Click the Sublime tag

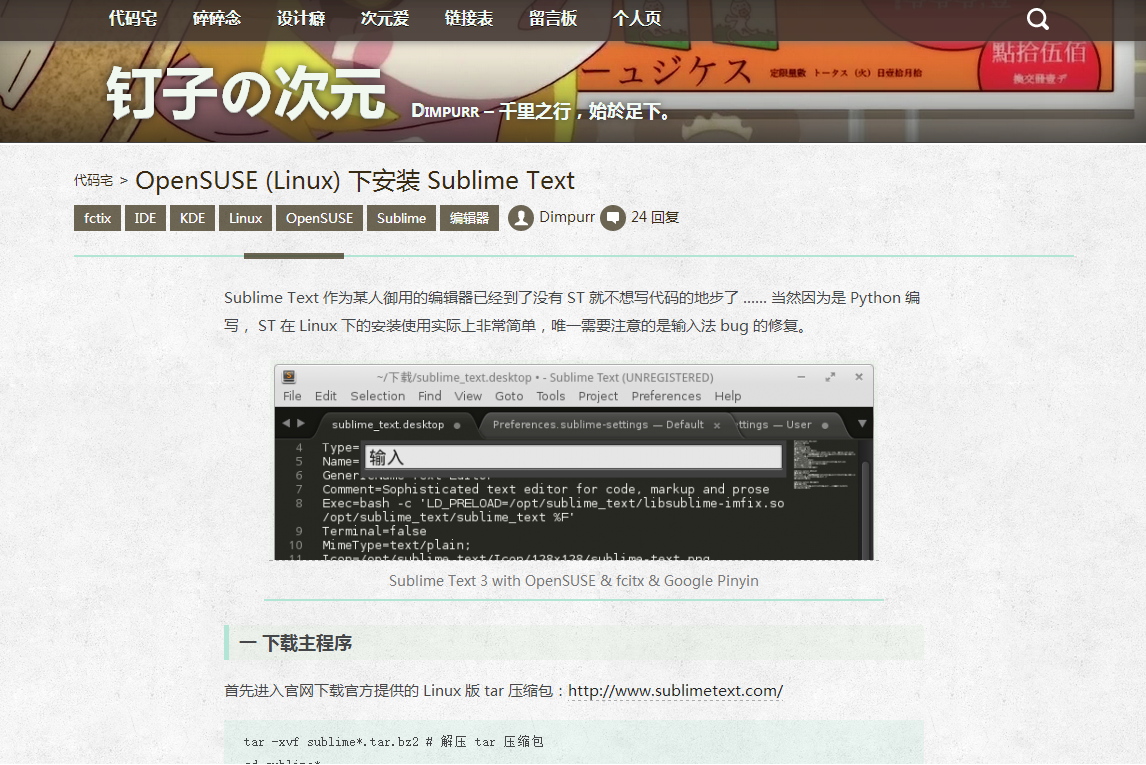click(x=401, y=218)
